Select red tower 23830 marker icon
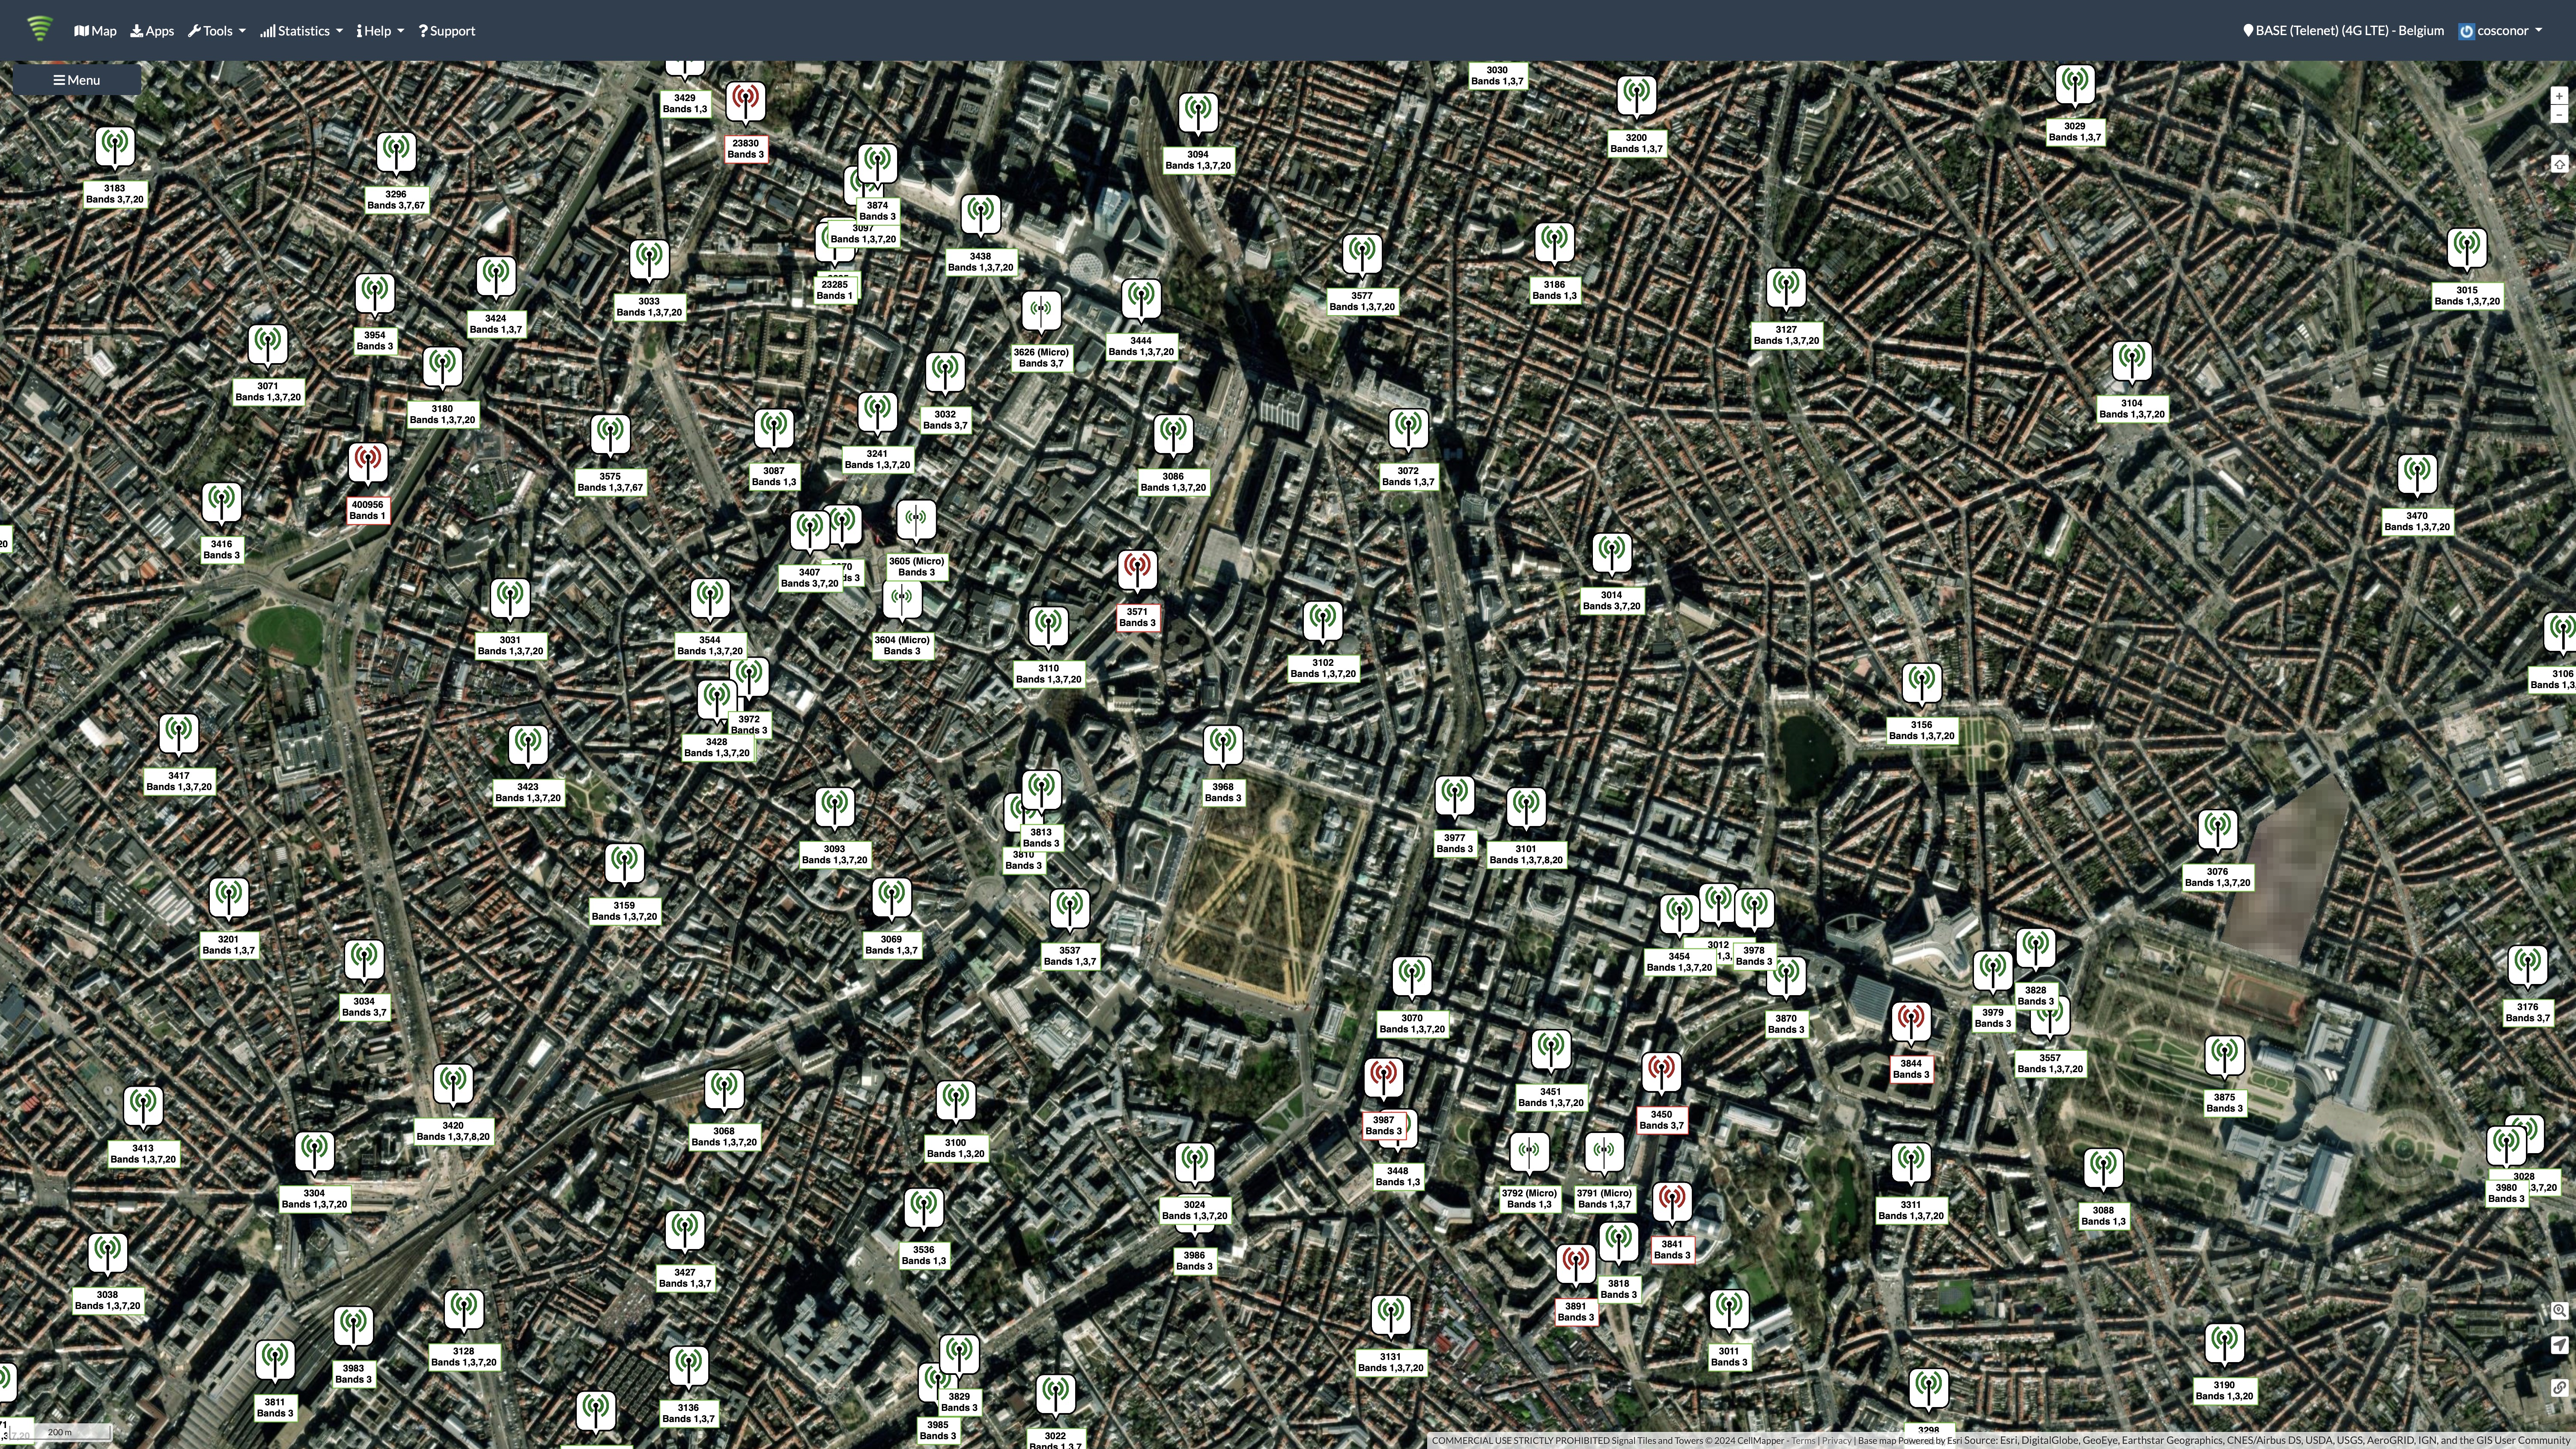Image resolution: width=2576 pixels, height=1449 pixels. point(745,104)
